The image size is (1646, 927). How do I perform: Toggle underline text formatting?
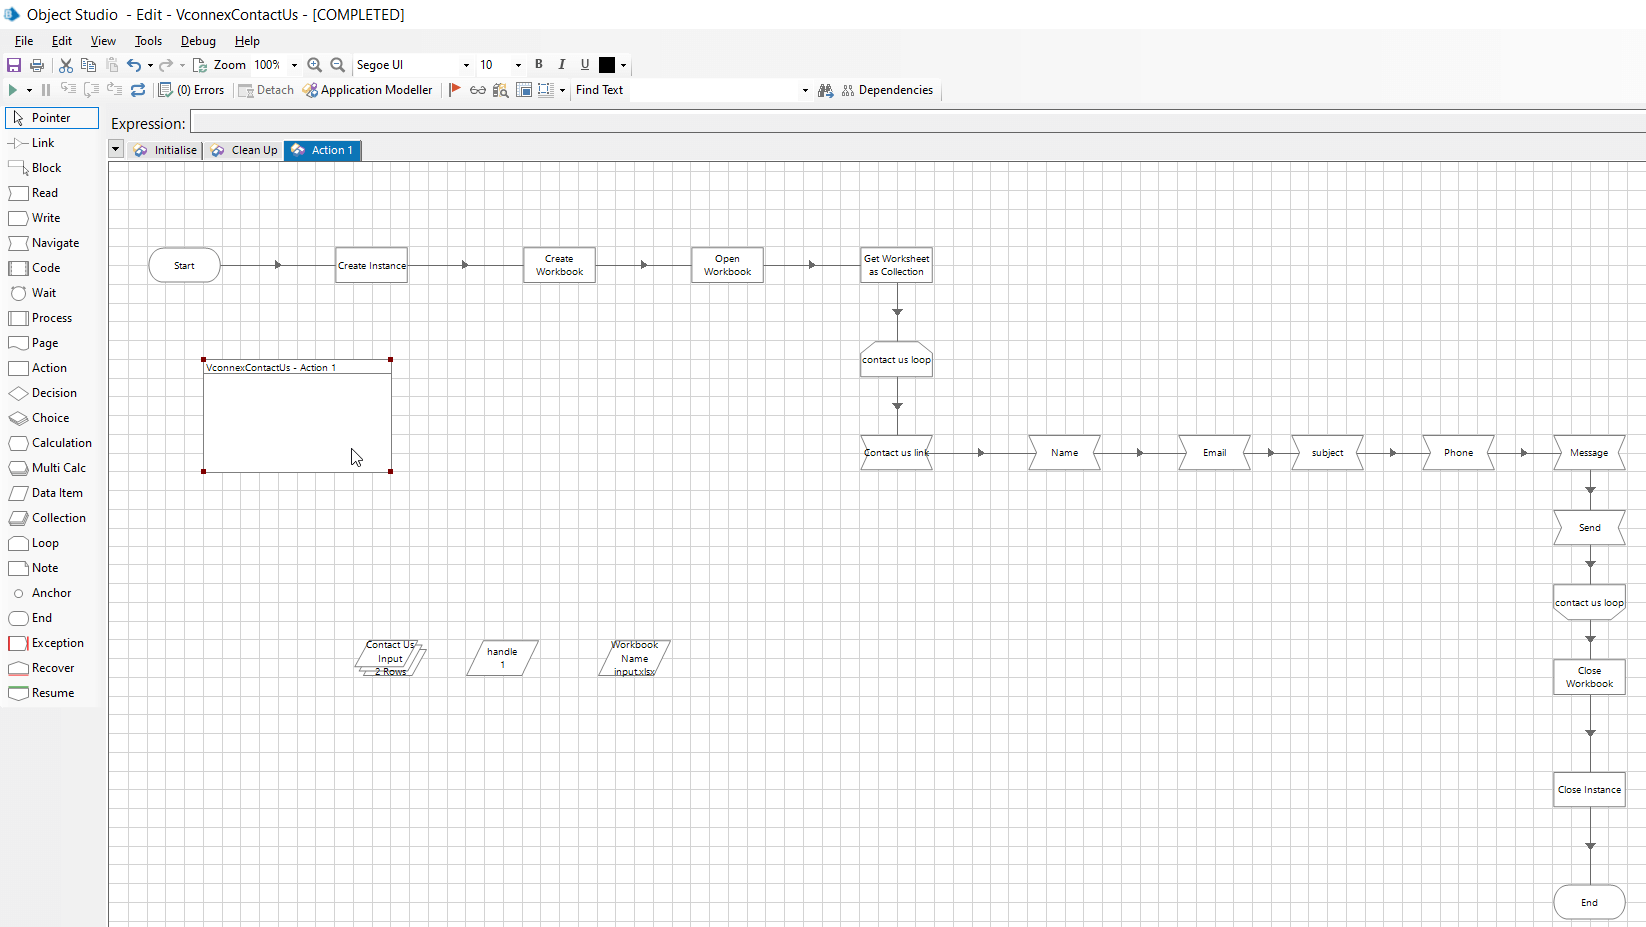(x=585, y=64)
